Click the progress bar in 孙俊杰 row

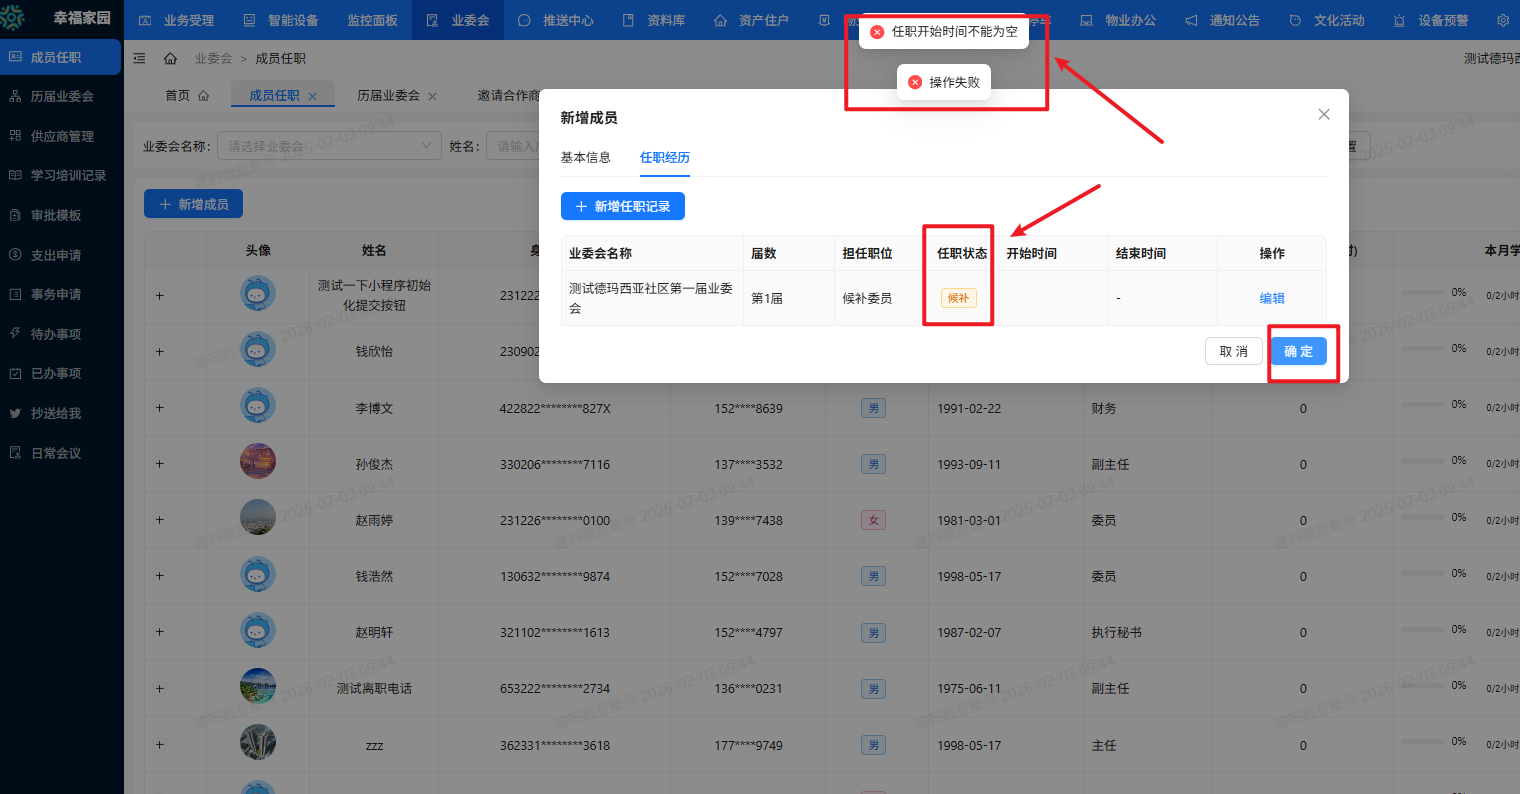(1423, 461)
